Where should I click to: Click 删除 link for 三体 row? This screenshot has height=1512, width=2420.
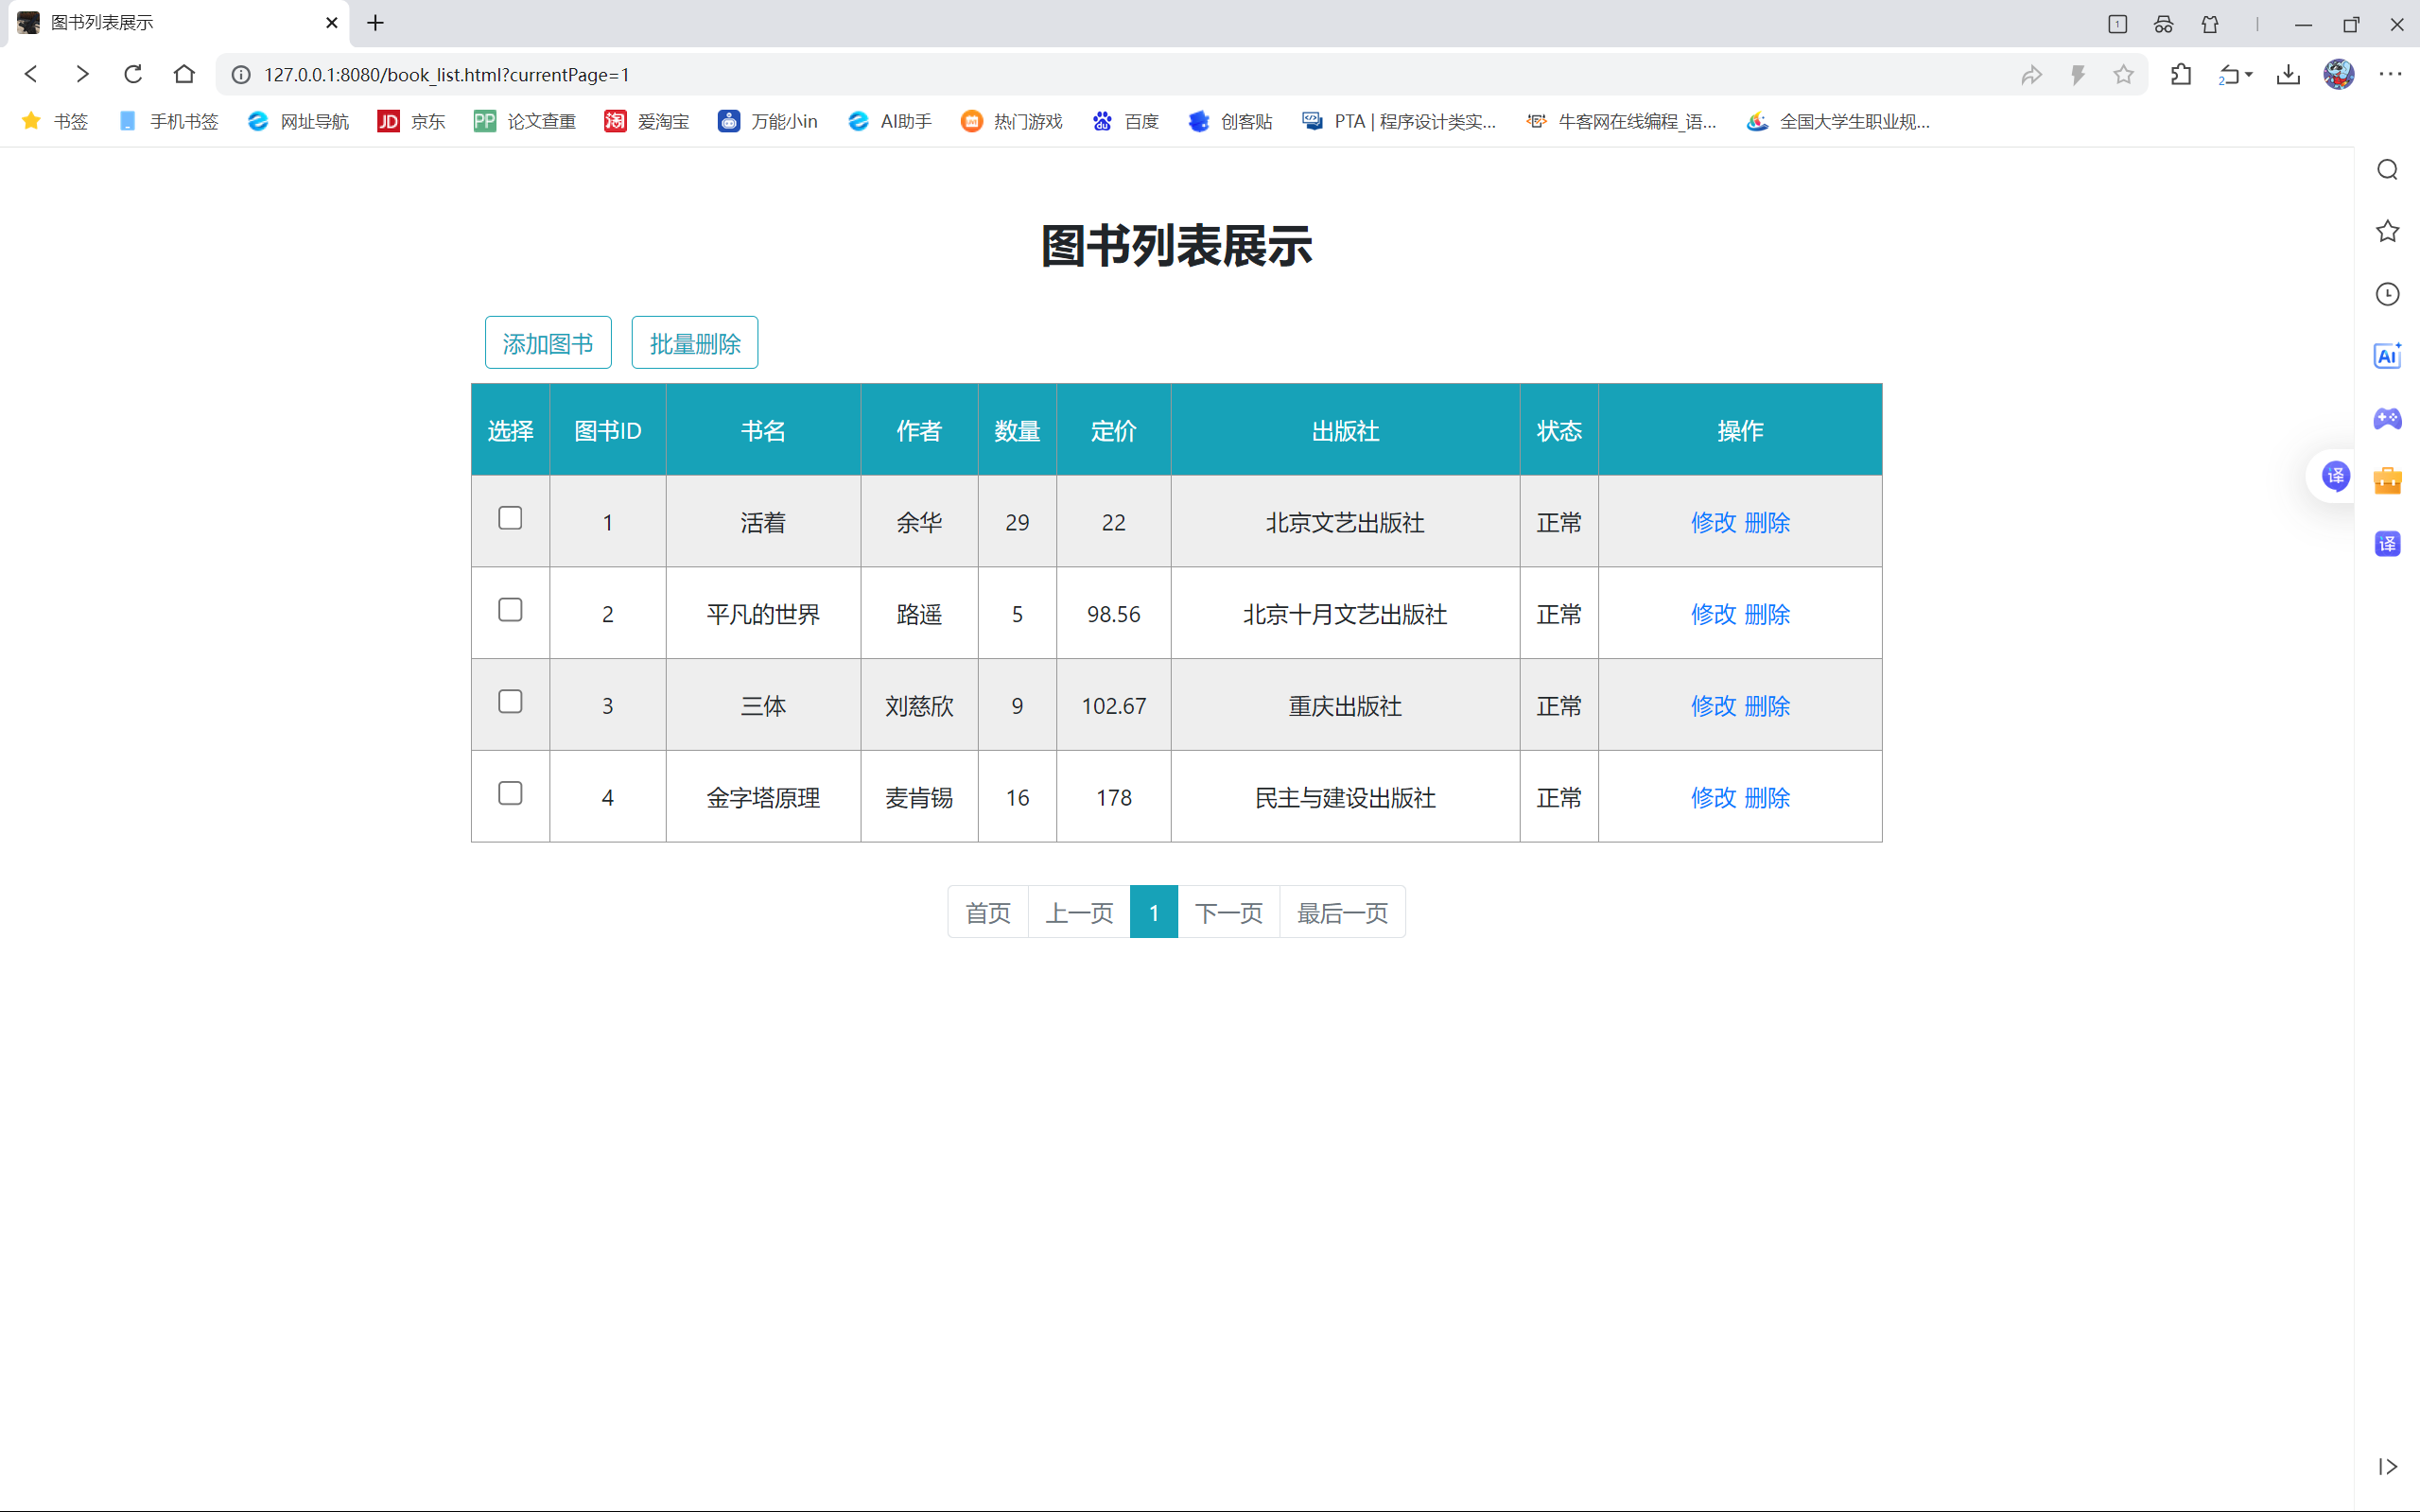(1767, 706)
